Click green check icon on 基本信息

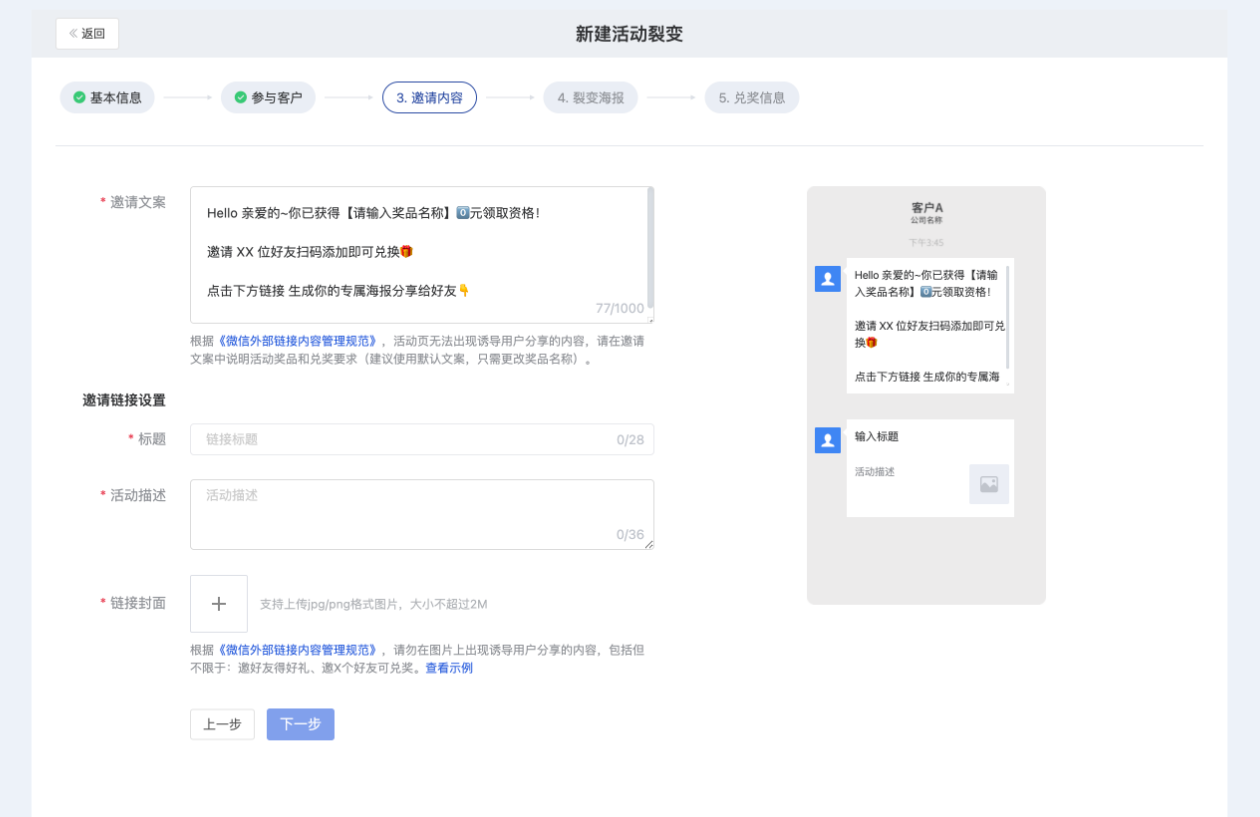coord(79,97)
